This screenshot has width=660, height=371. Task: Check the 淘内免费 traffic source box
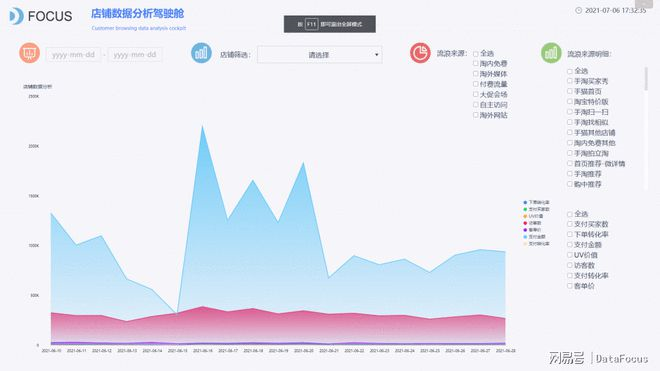476,64
